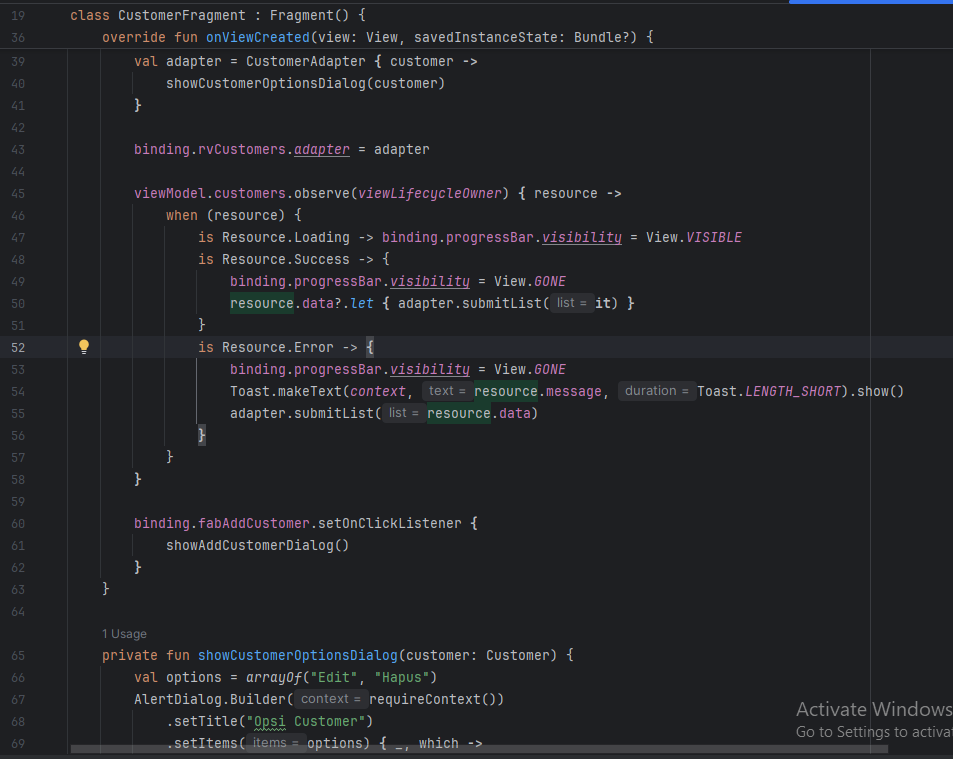Click the underlined adapter property on line 43
The height and width of the screenshot is (759, 953).
pos(322,149)
